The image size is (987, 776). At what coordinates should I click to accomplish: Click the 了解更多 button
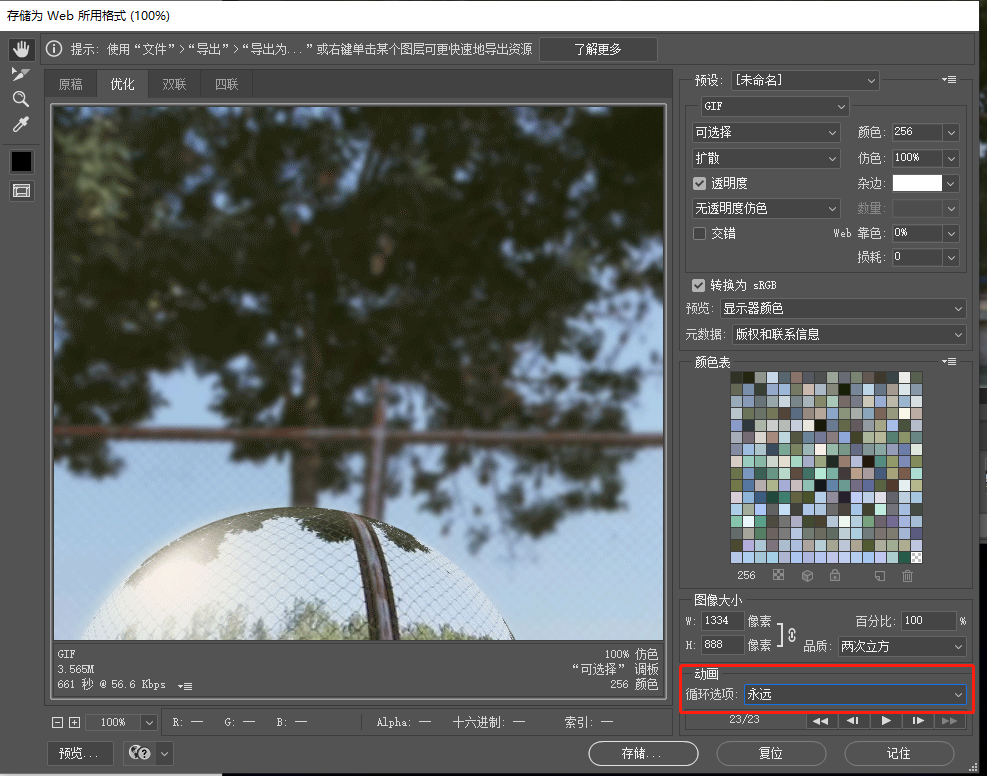598,49
